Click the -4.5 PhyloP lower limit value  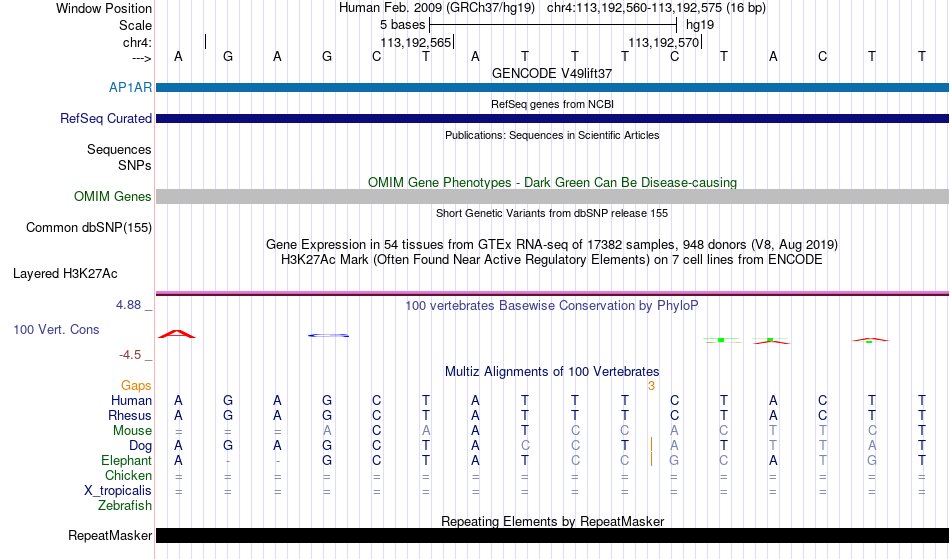point(130,355)
